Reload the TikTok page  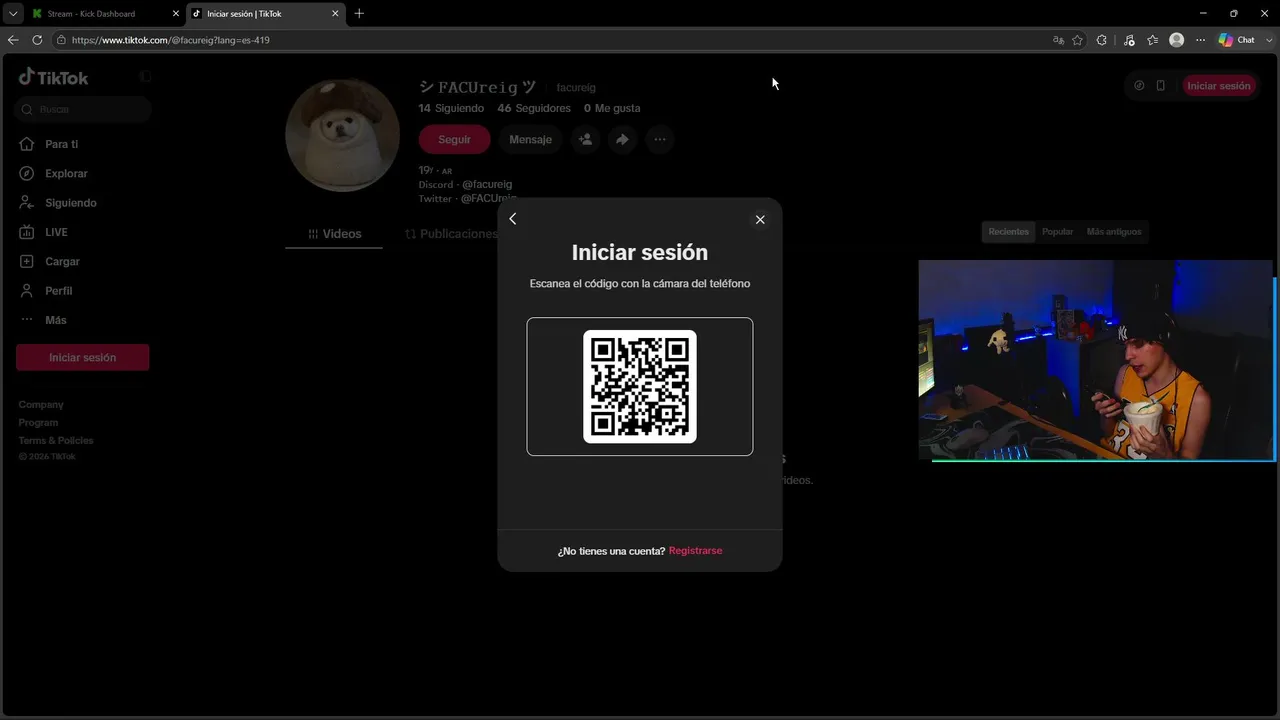(37, 40)
